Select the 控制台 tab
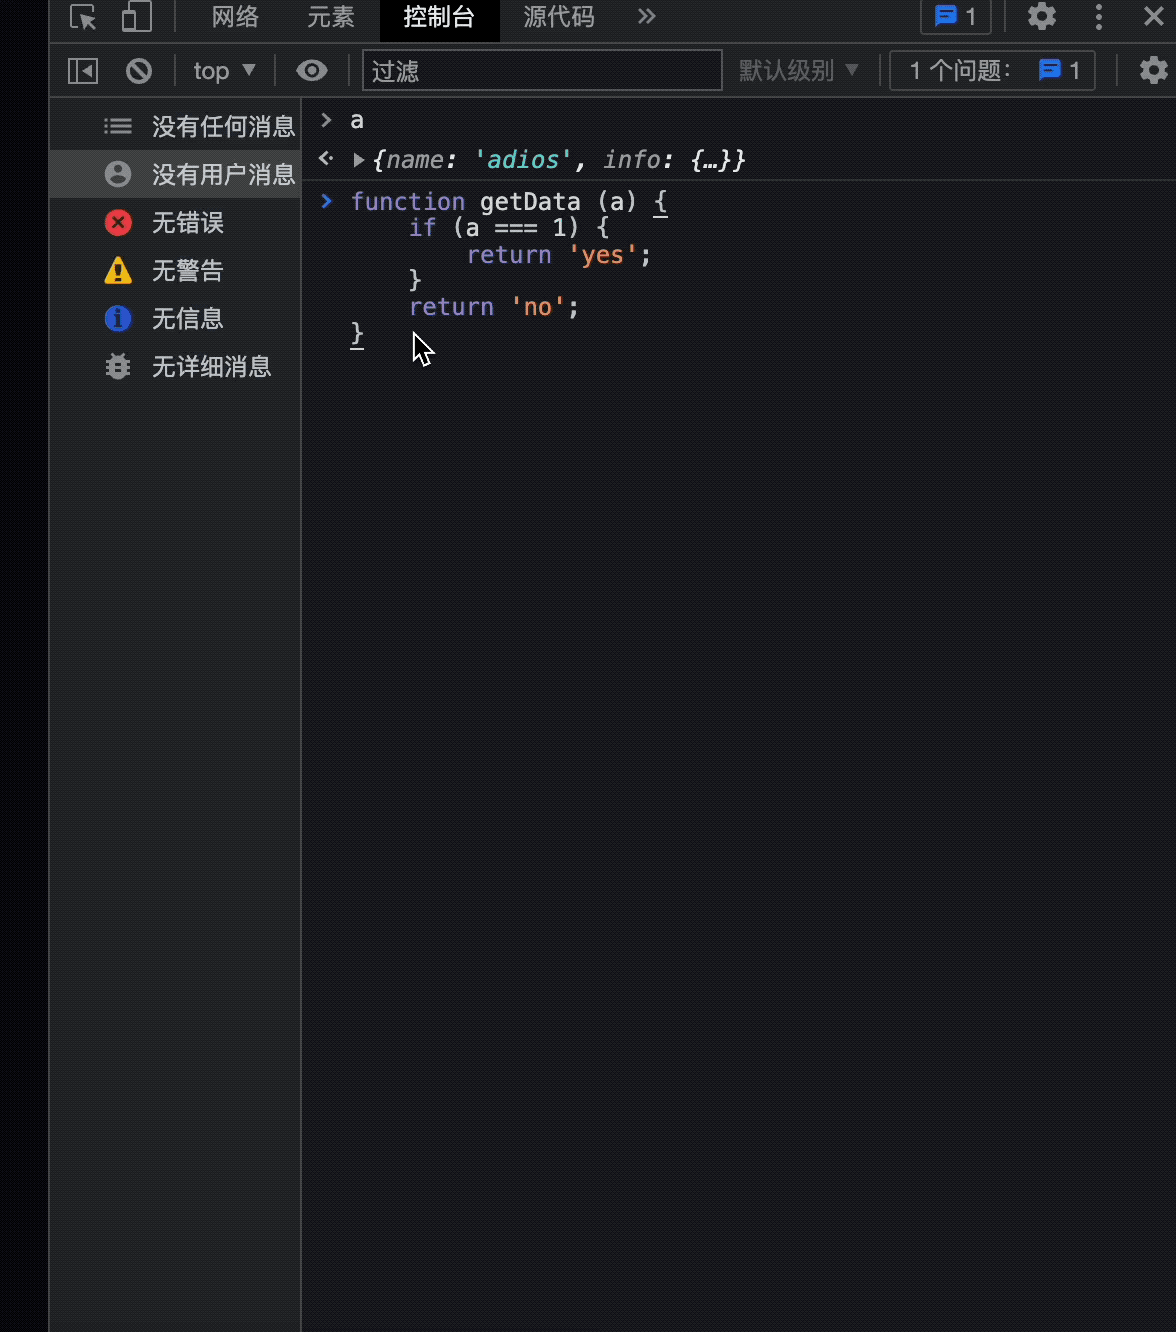Viewport: 1176px width, 1332px height. pyautogui.click(x=439, y=17)
